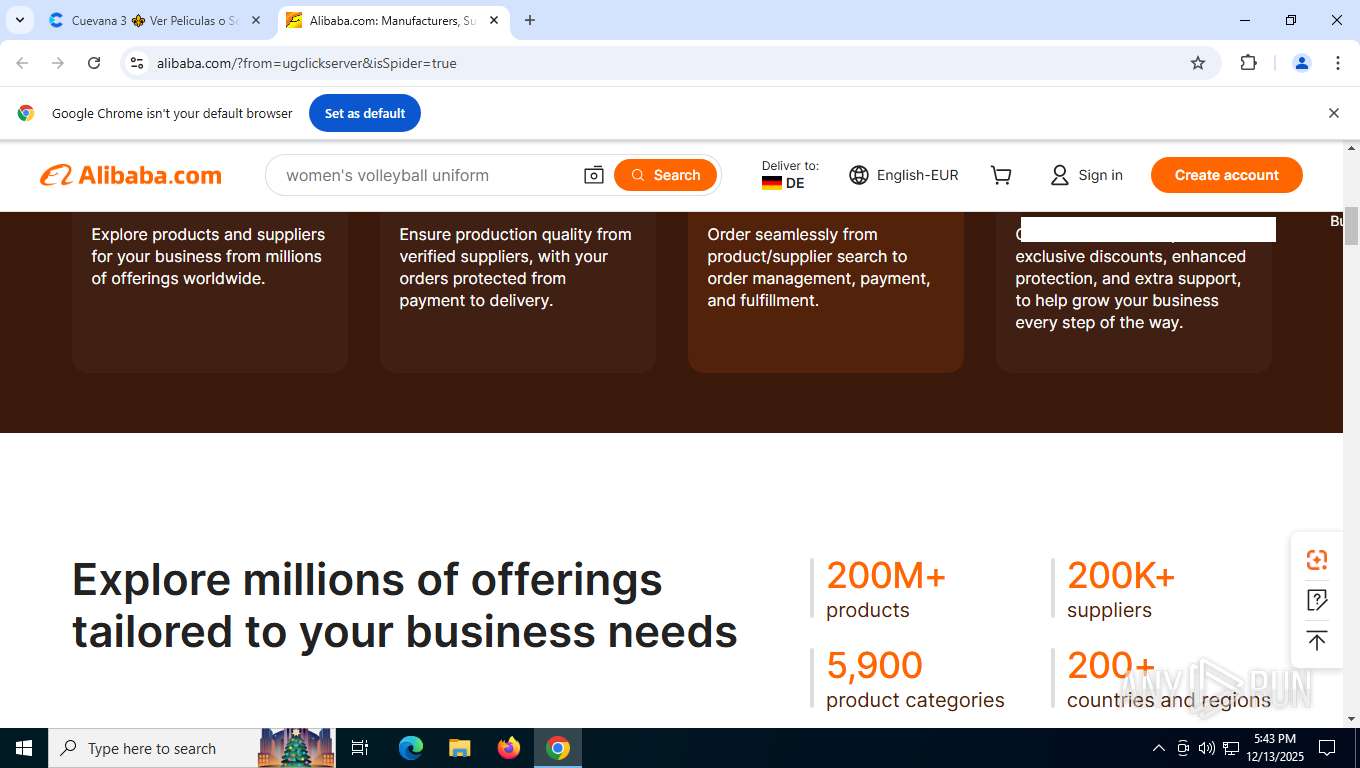Open the Chrome three-dot menu
The width and height of the screenshot is (1360, 768).
pos(1338,63)
